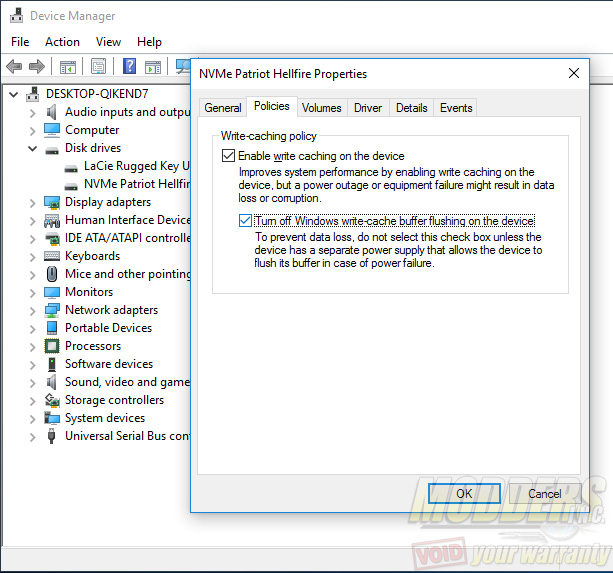This screenshot has height=573, width=613.
Task: Click the Device Manager title bar icon
Action: [x=16, y=16]
